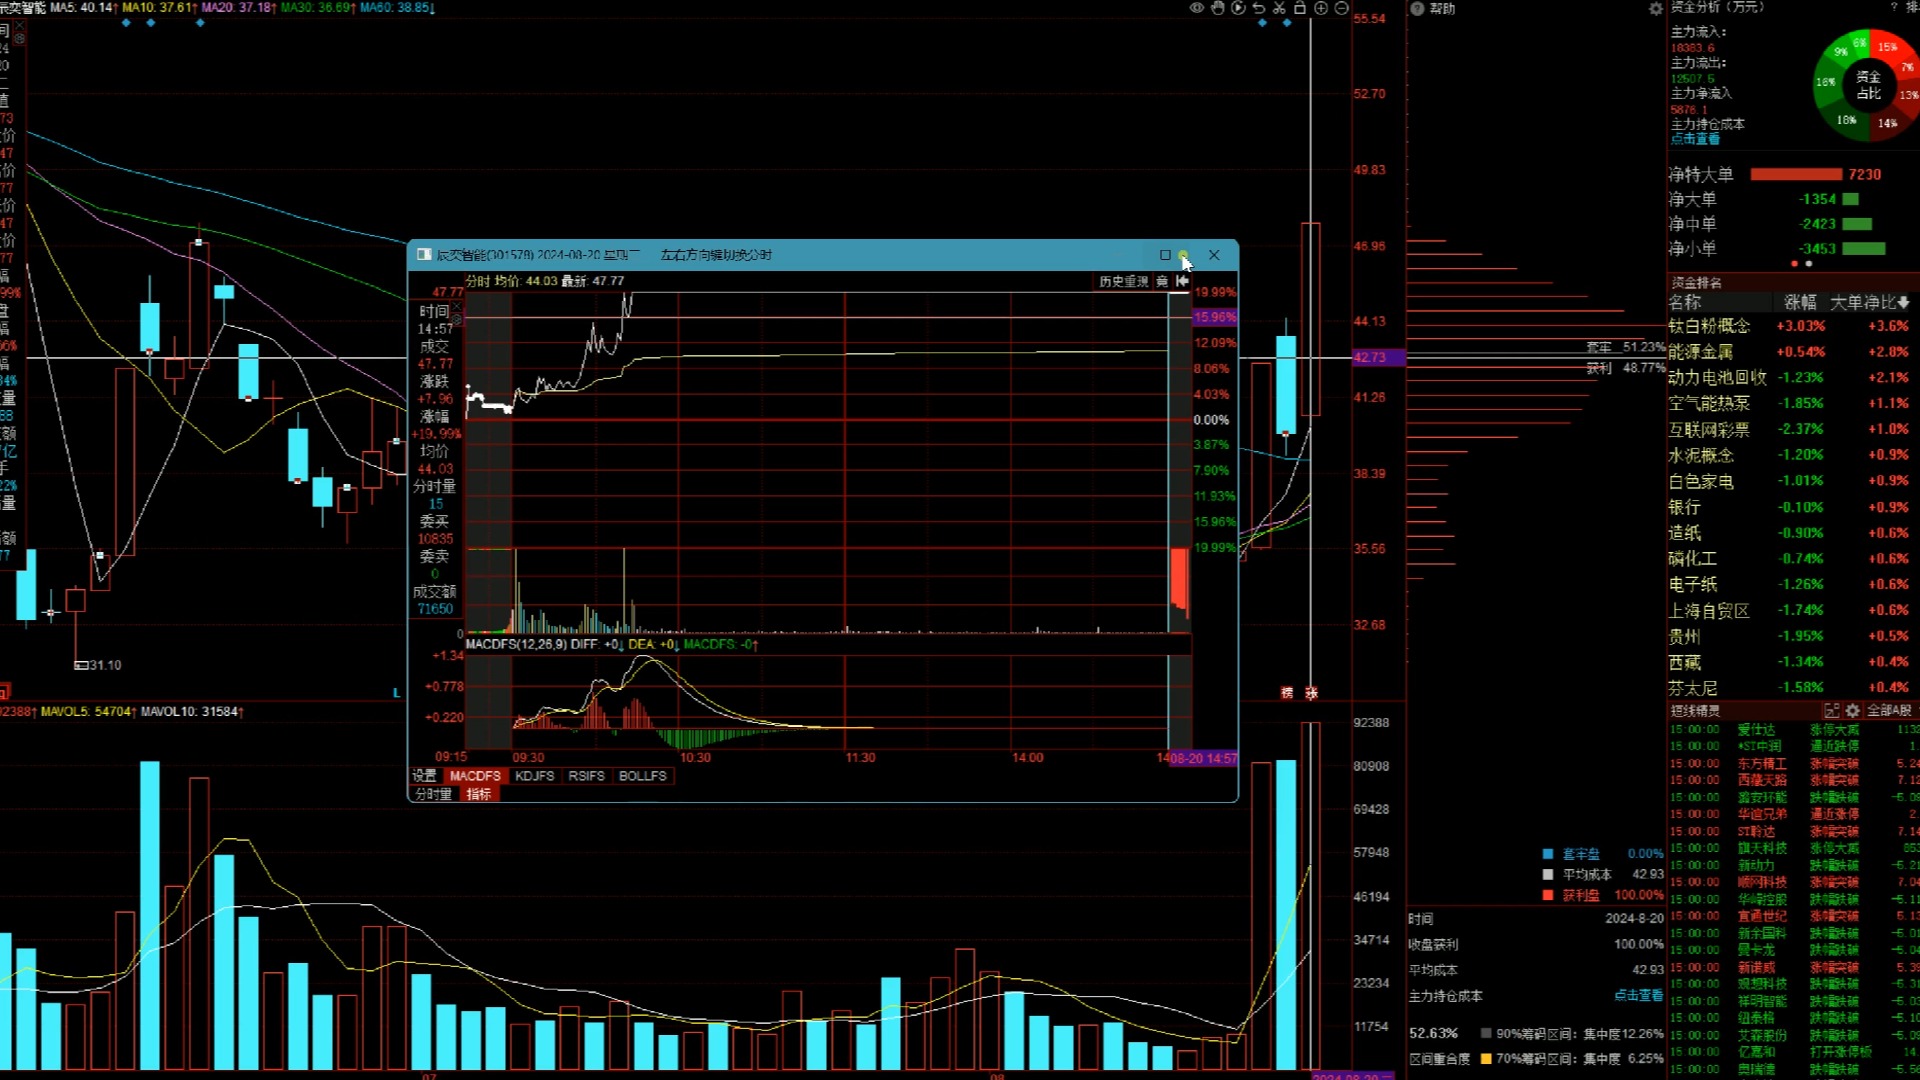Click 点击查看 link under 主力持仓成本 in fund analysis
The image size is (1920, 1080).
point(1695,139)
